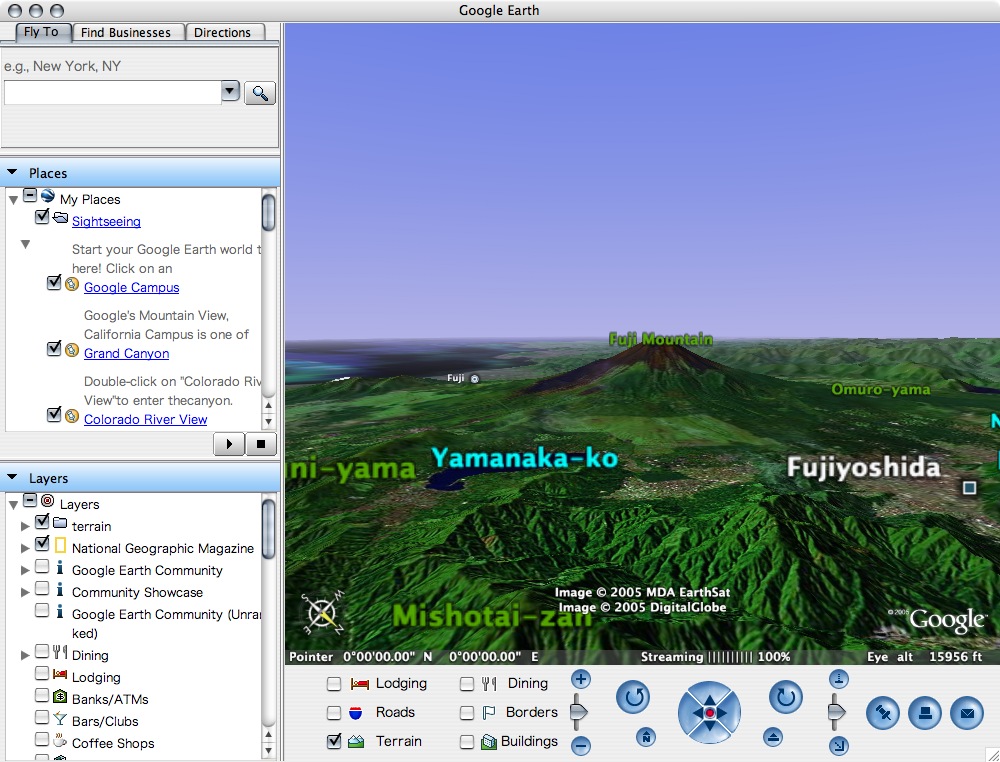Rotate the view counterclockwise
Viewport: 1000px width, 762px height.
633,697
